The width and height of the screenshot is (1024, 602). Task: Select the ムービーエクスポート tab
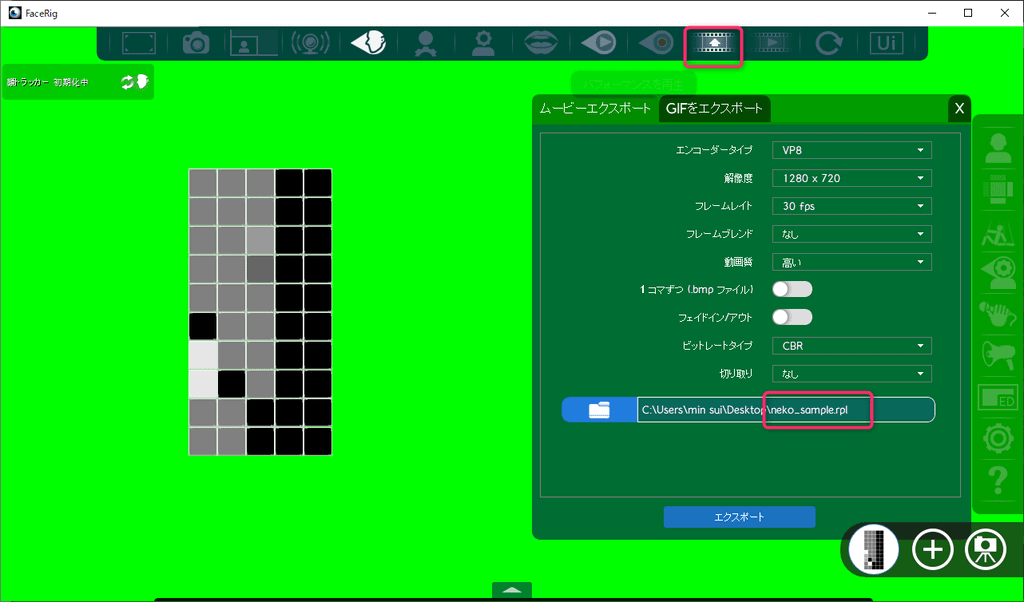tap(595, 108)
